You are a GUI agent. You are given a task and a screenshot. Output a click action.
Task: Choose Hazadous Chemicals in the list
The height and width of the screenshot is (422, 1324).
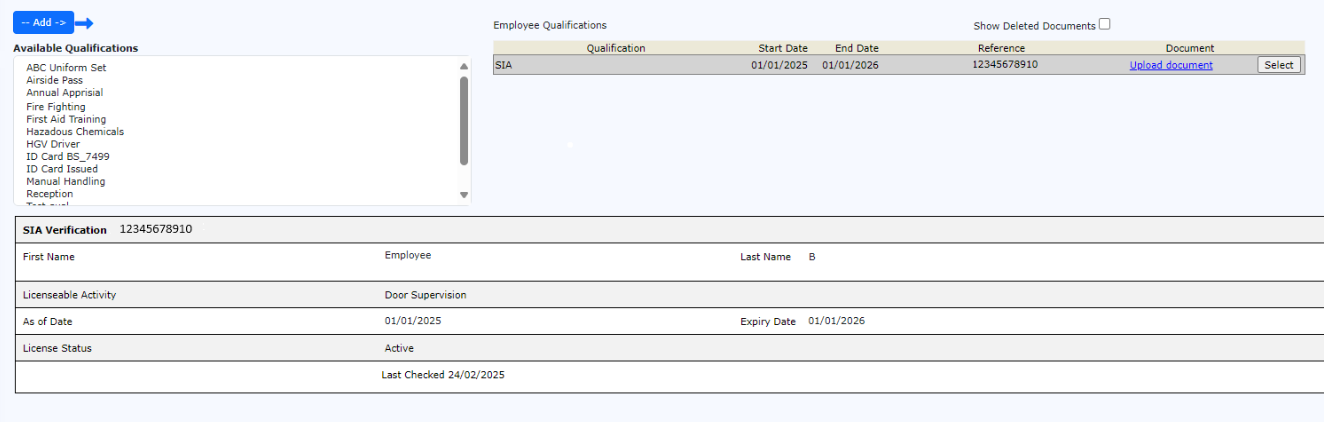pos(75,132)
